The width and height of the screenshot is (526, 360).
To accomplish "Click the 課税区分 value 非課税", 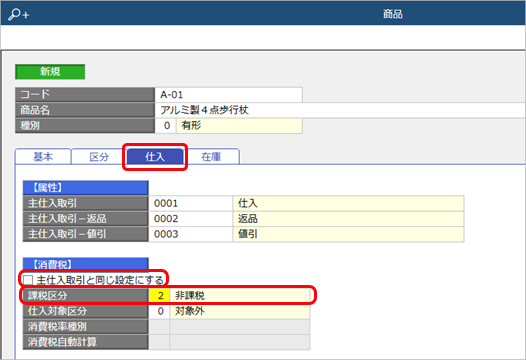I will (x=240, y=296).
